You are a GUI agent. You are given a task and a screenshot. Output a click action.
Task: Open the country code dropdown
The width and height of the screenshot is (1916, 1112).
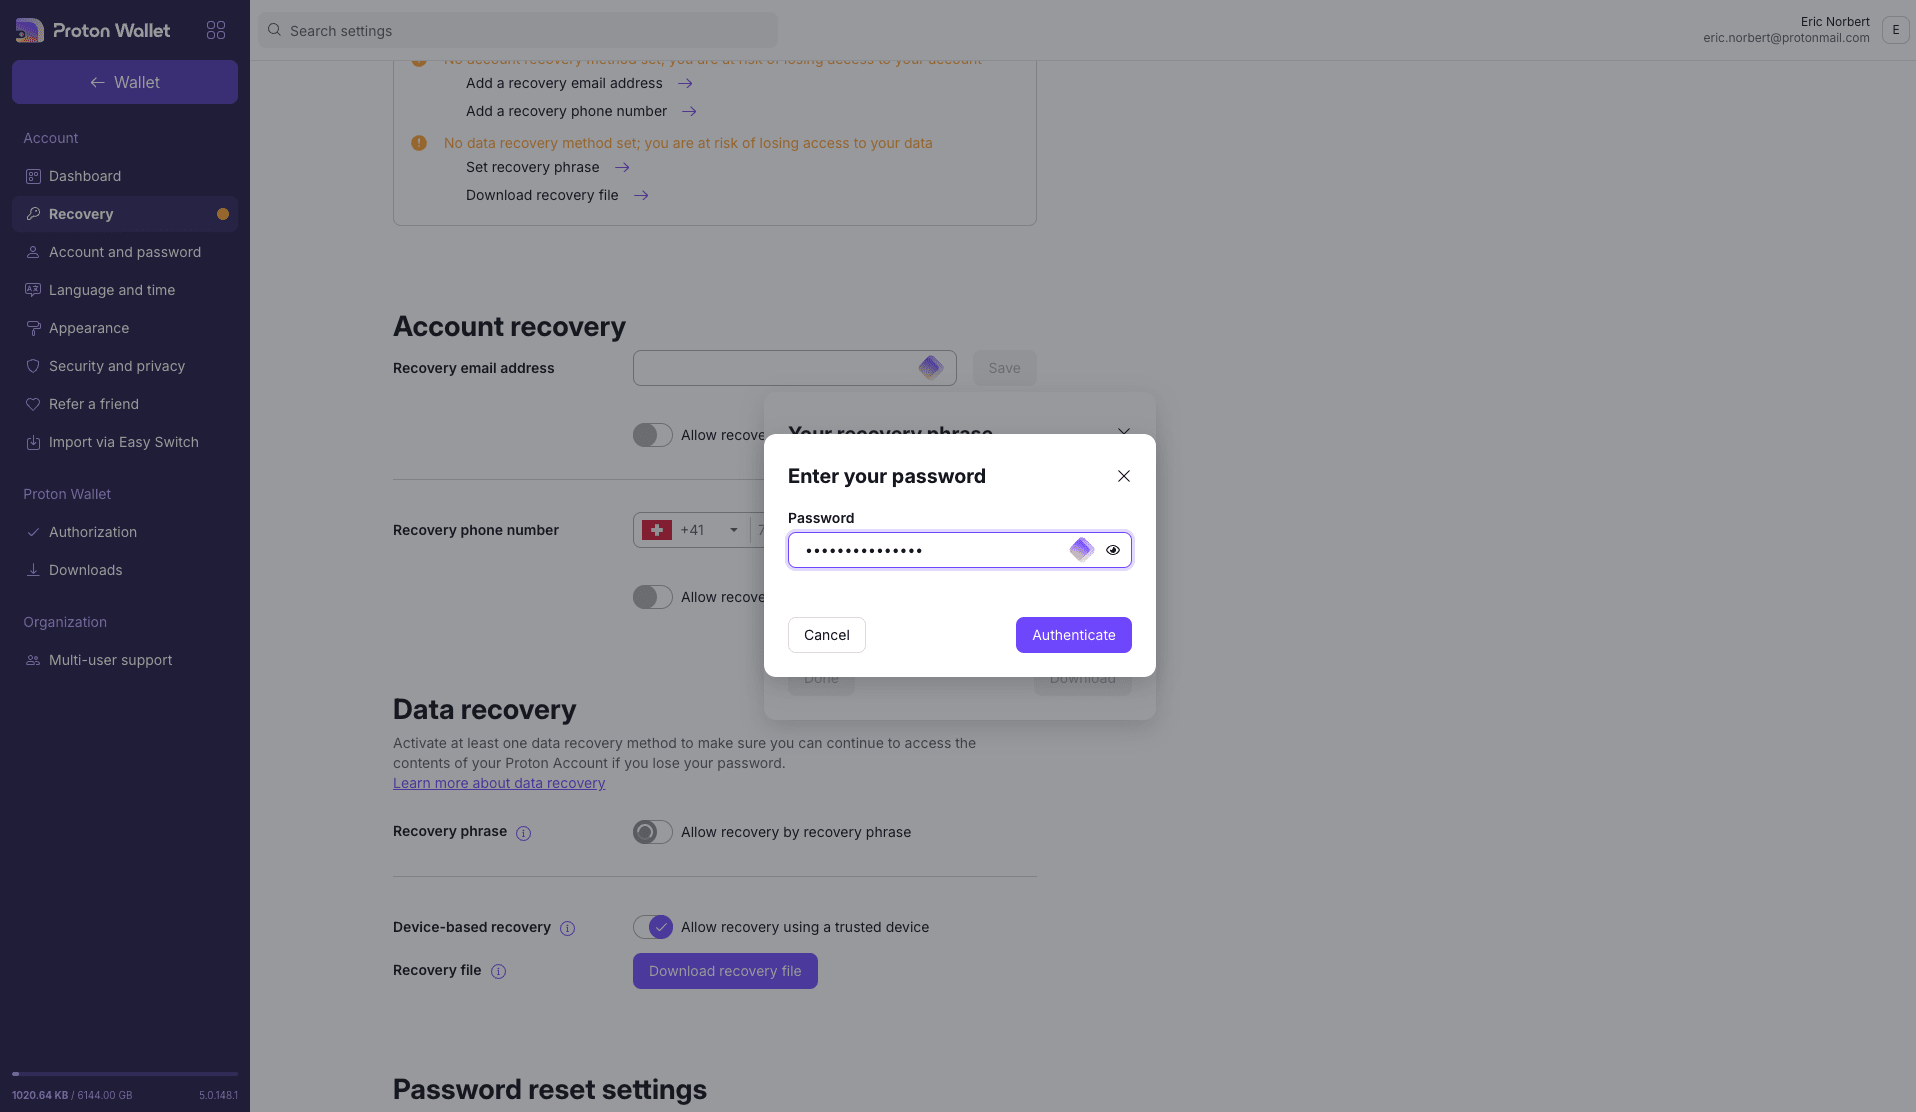tap(735, 530)
